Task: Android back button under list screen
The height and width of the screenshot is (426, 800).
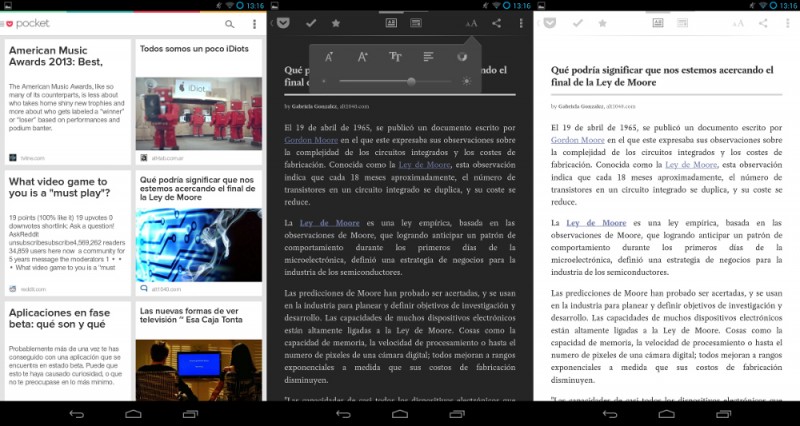Action: [x=77, y=414]
